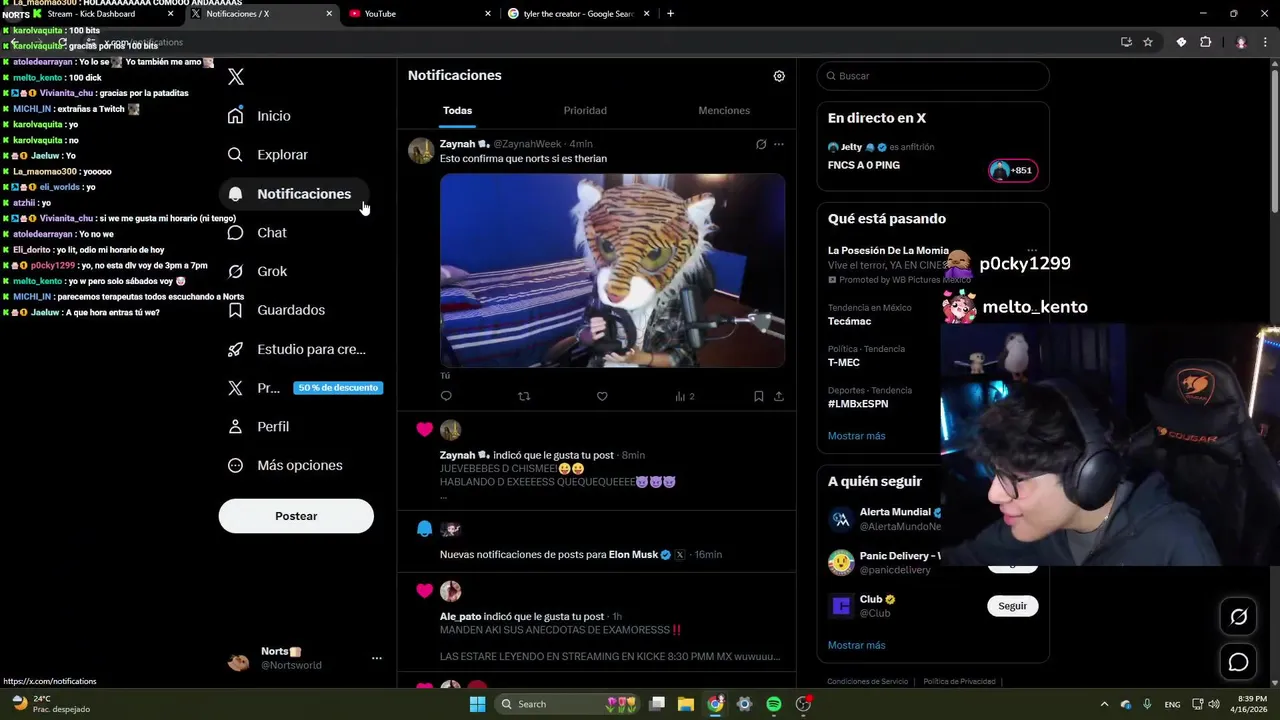Open notification settings gear icon
Screen dimensions: 1280x720
click(779, 76)
